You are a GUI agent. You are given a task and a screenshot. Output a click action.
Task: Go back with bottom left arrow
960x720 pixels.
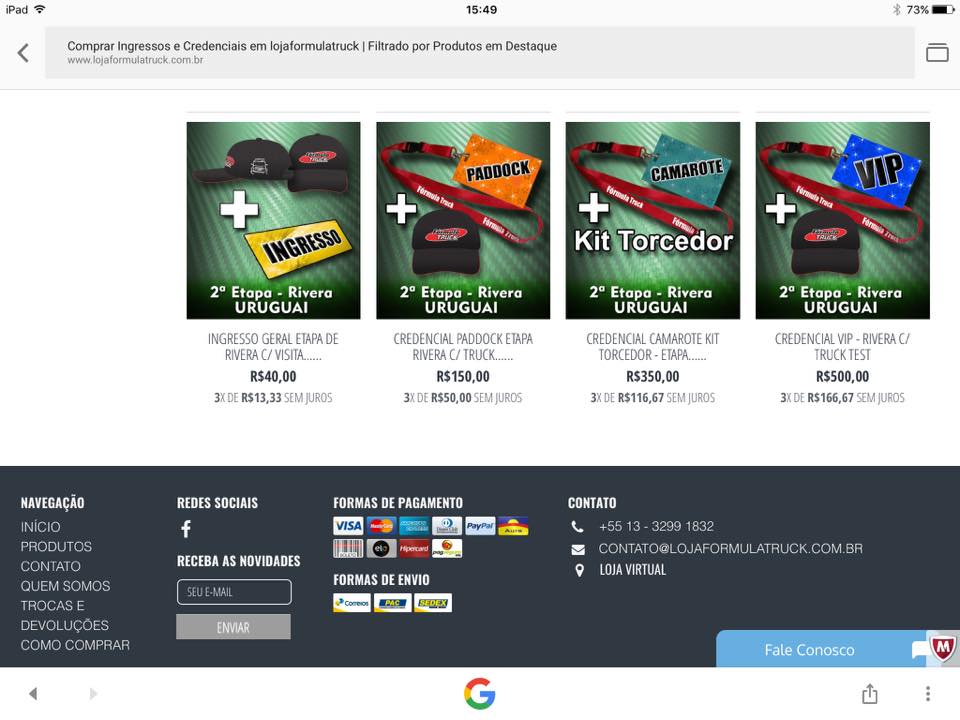tap(33, 694)
